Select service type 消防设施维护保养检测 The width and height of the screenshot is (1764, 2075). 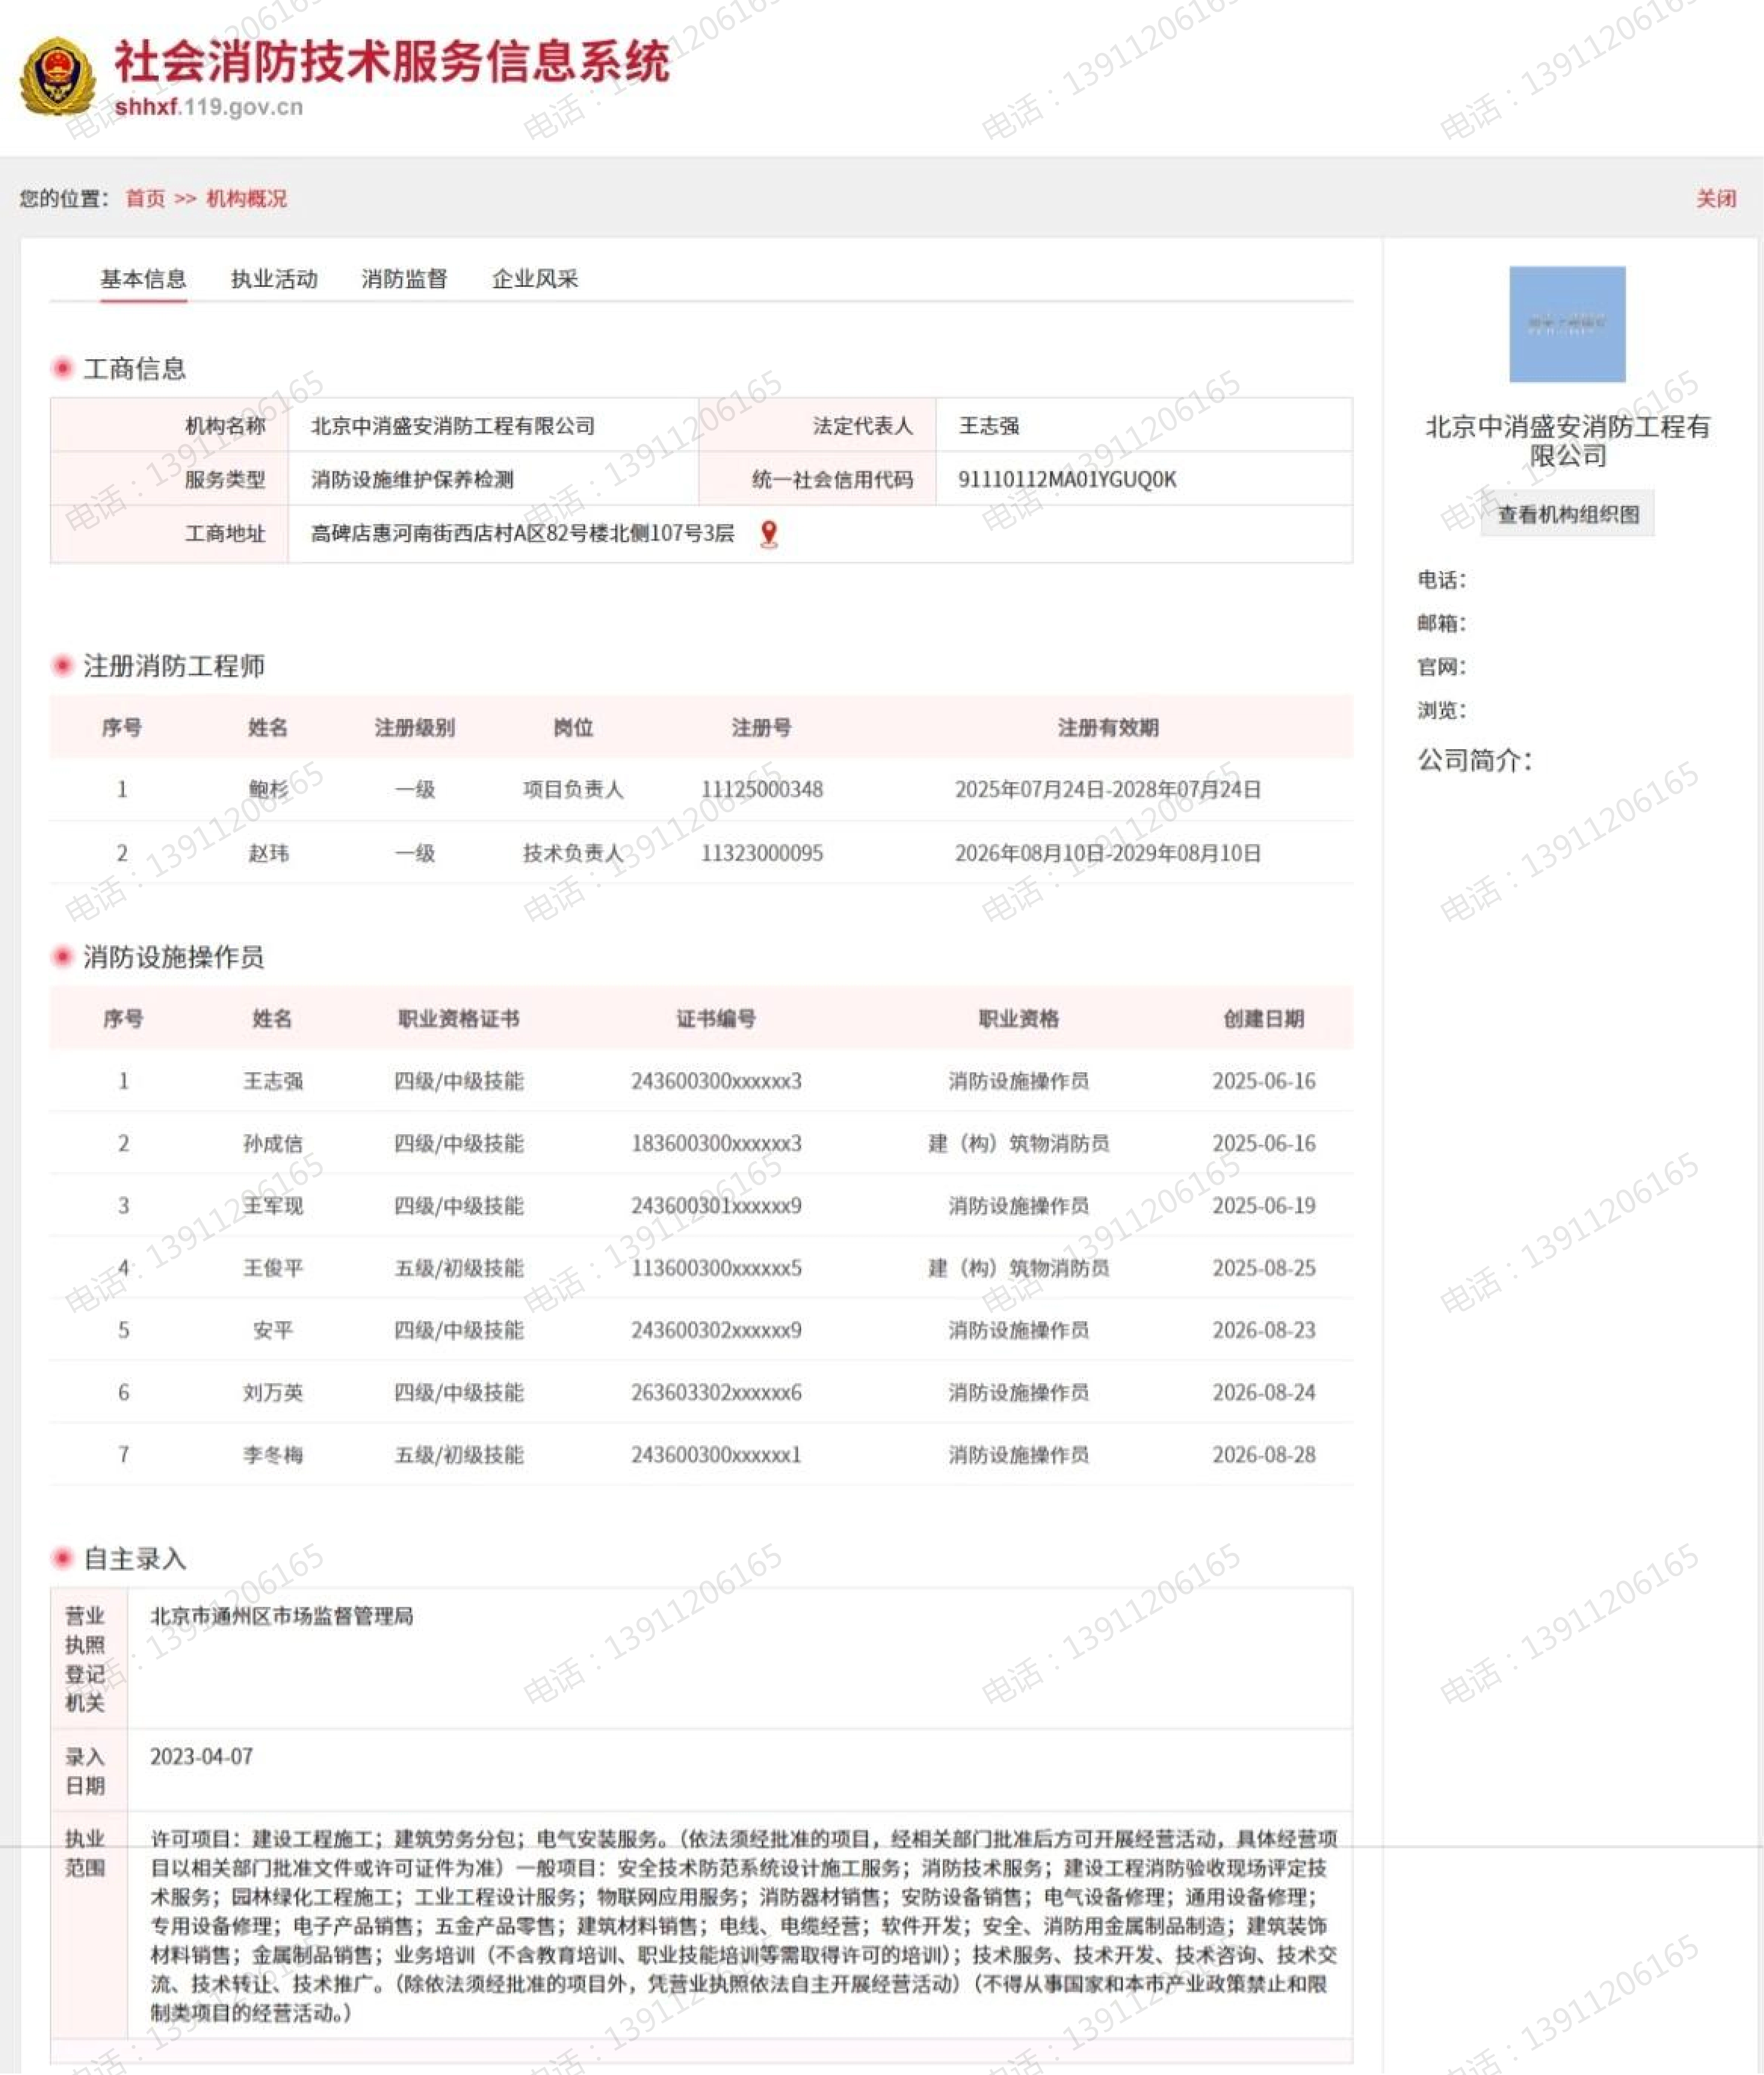(412, 479)
